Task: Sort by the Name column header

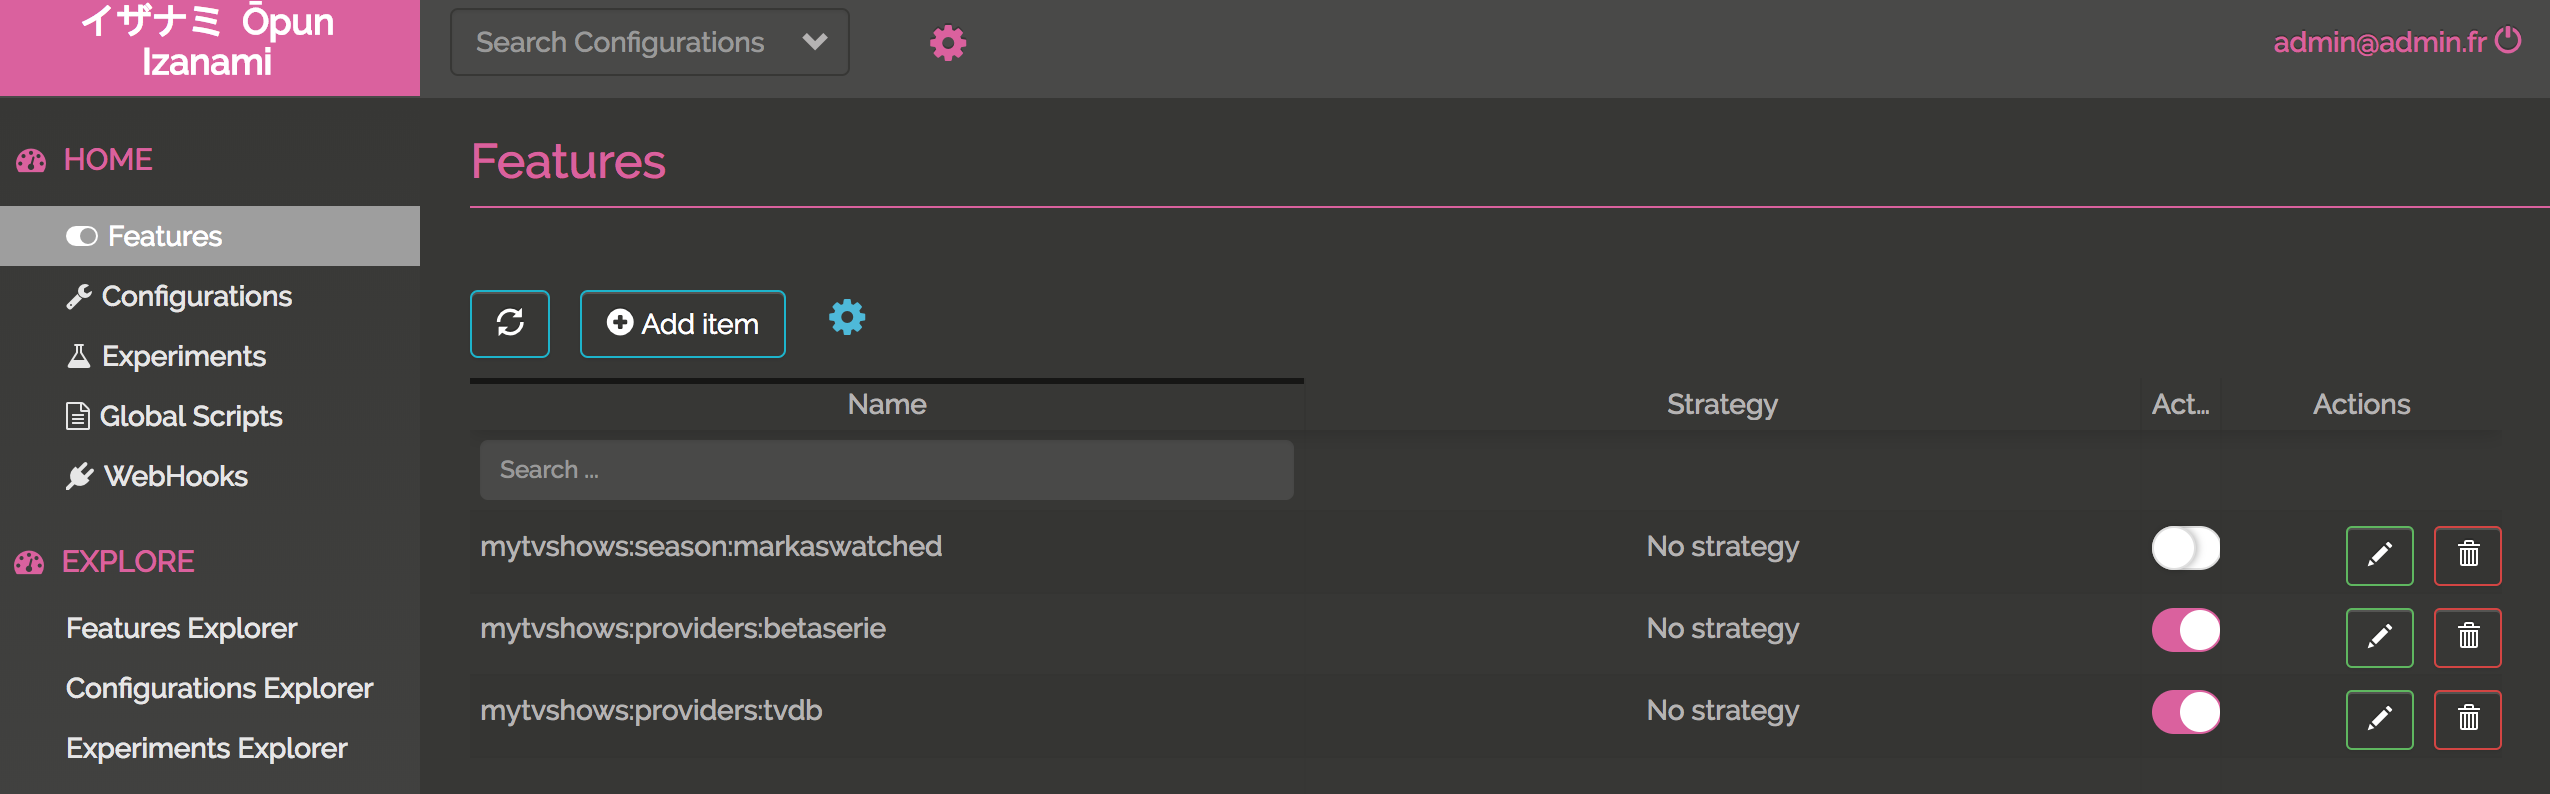Action: click(x=887, y=404)
